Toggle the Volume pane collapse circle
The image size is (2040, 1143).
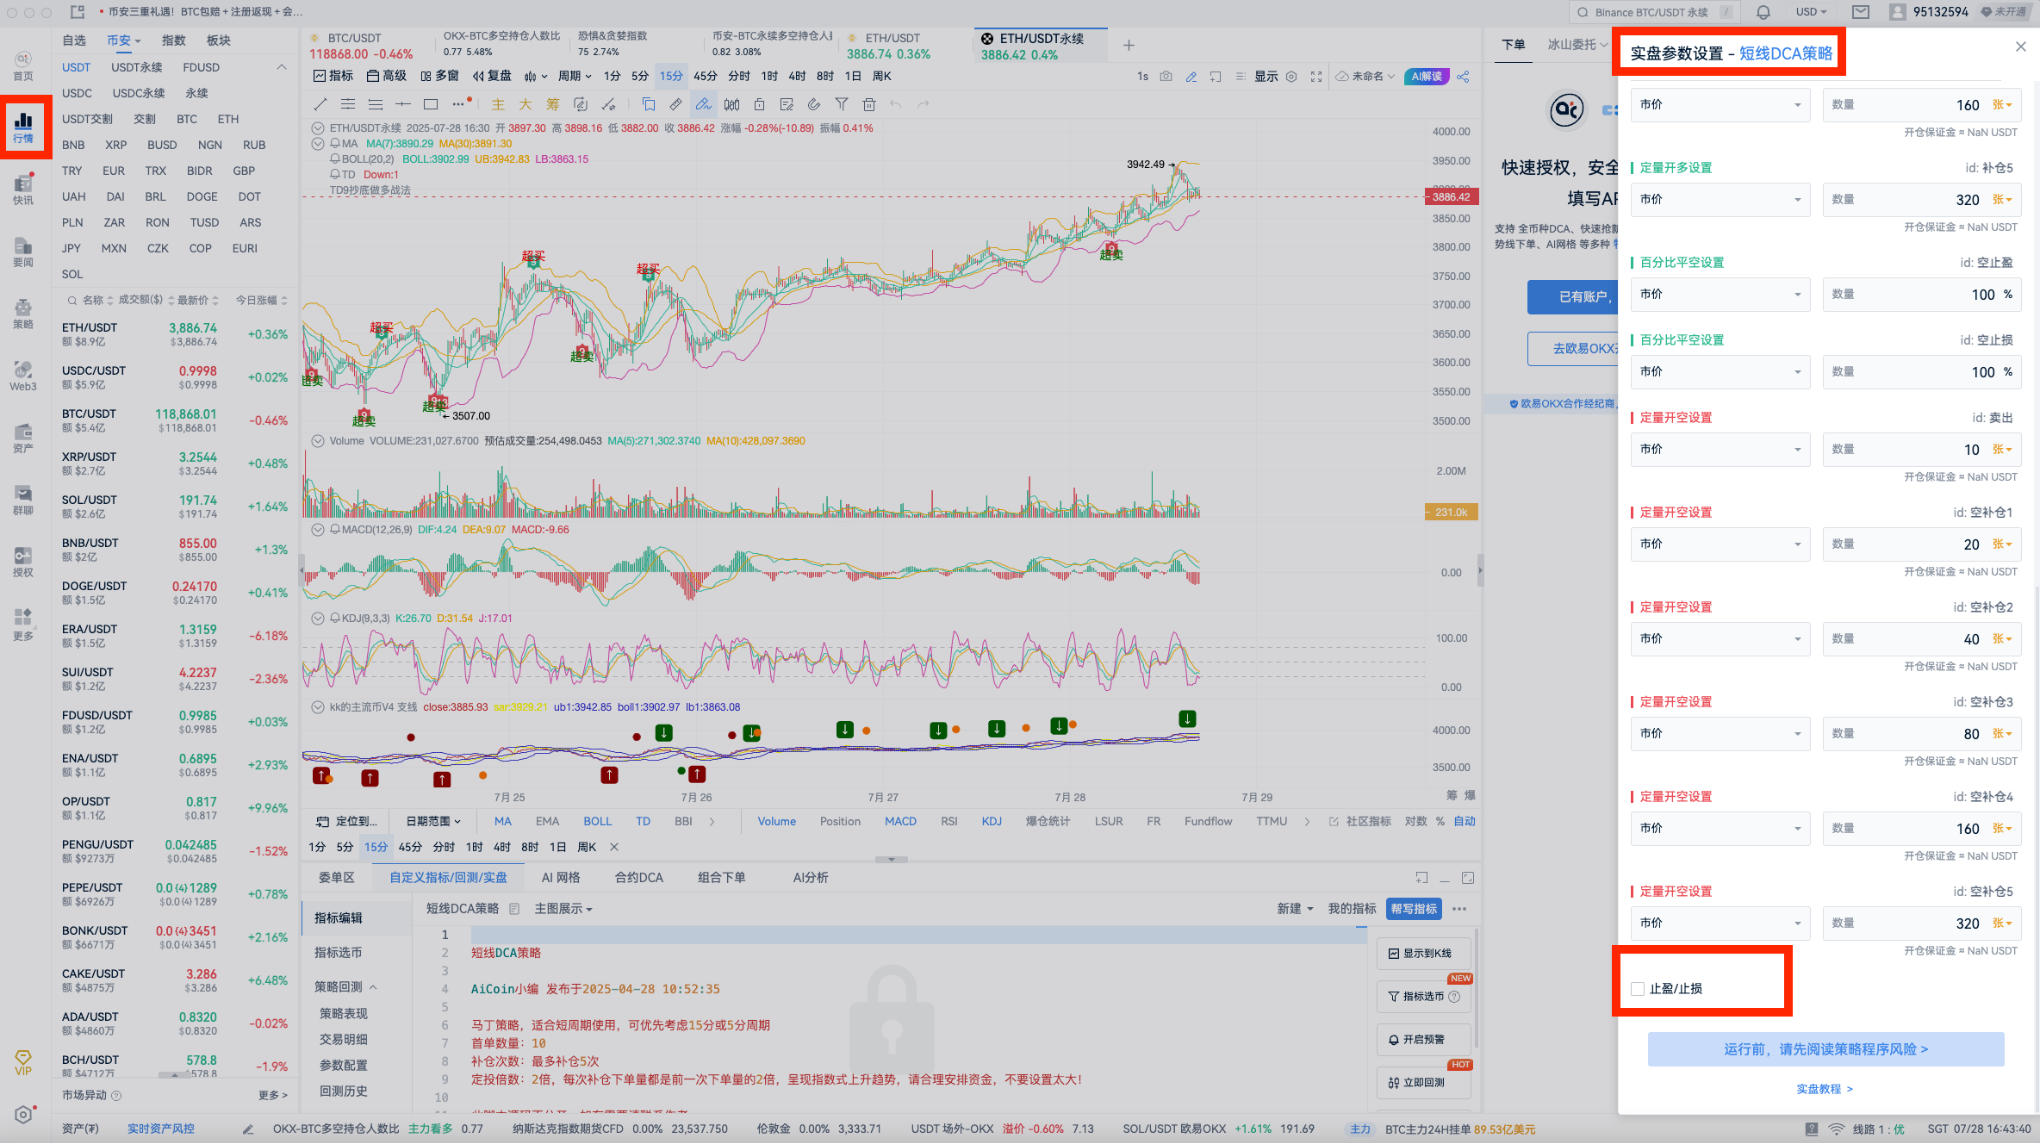pos(318,441)
